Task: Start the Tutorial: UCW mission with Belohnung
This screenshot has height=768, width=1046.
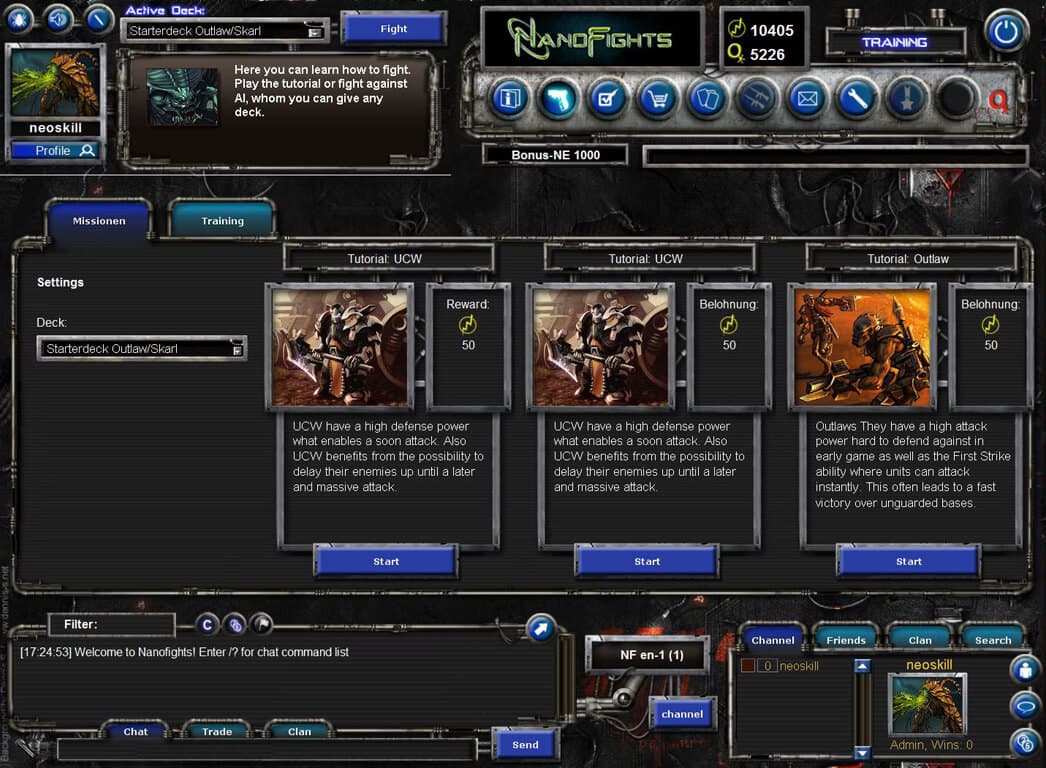Action: click(647, 562)
